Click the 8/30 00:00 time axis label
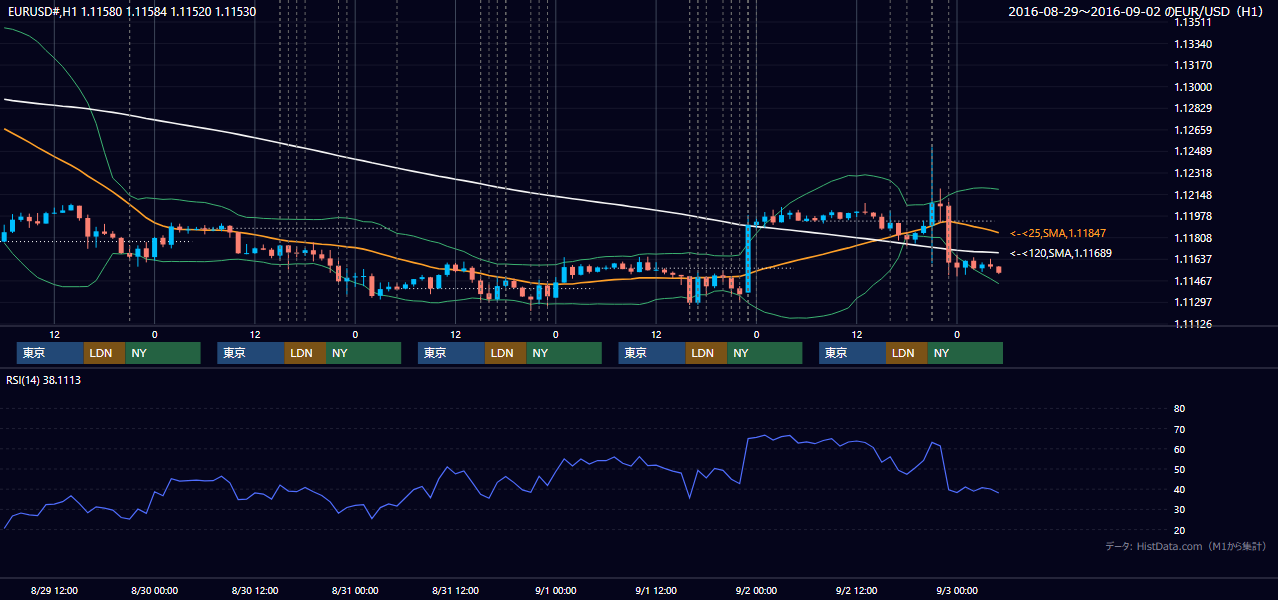The height and width of the screenshot is (600, 1278). (x=155, y=591)
